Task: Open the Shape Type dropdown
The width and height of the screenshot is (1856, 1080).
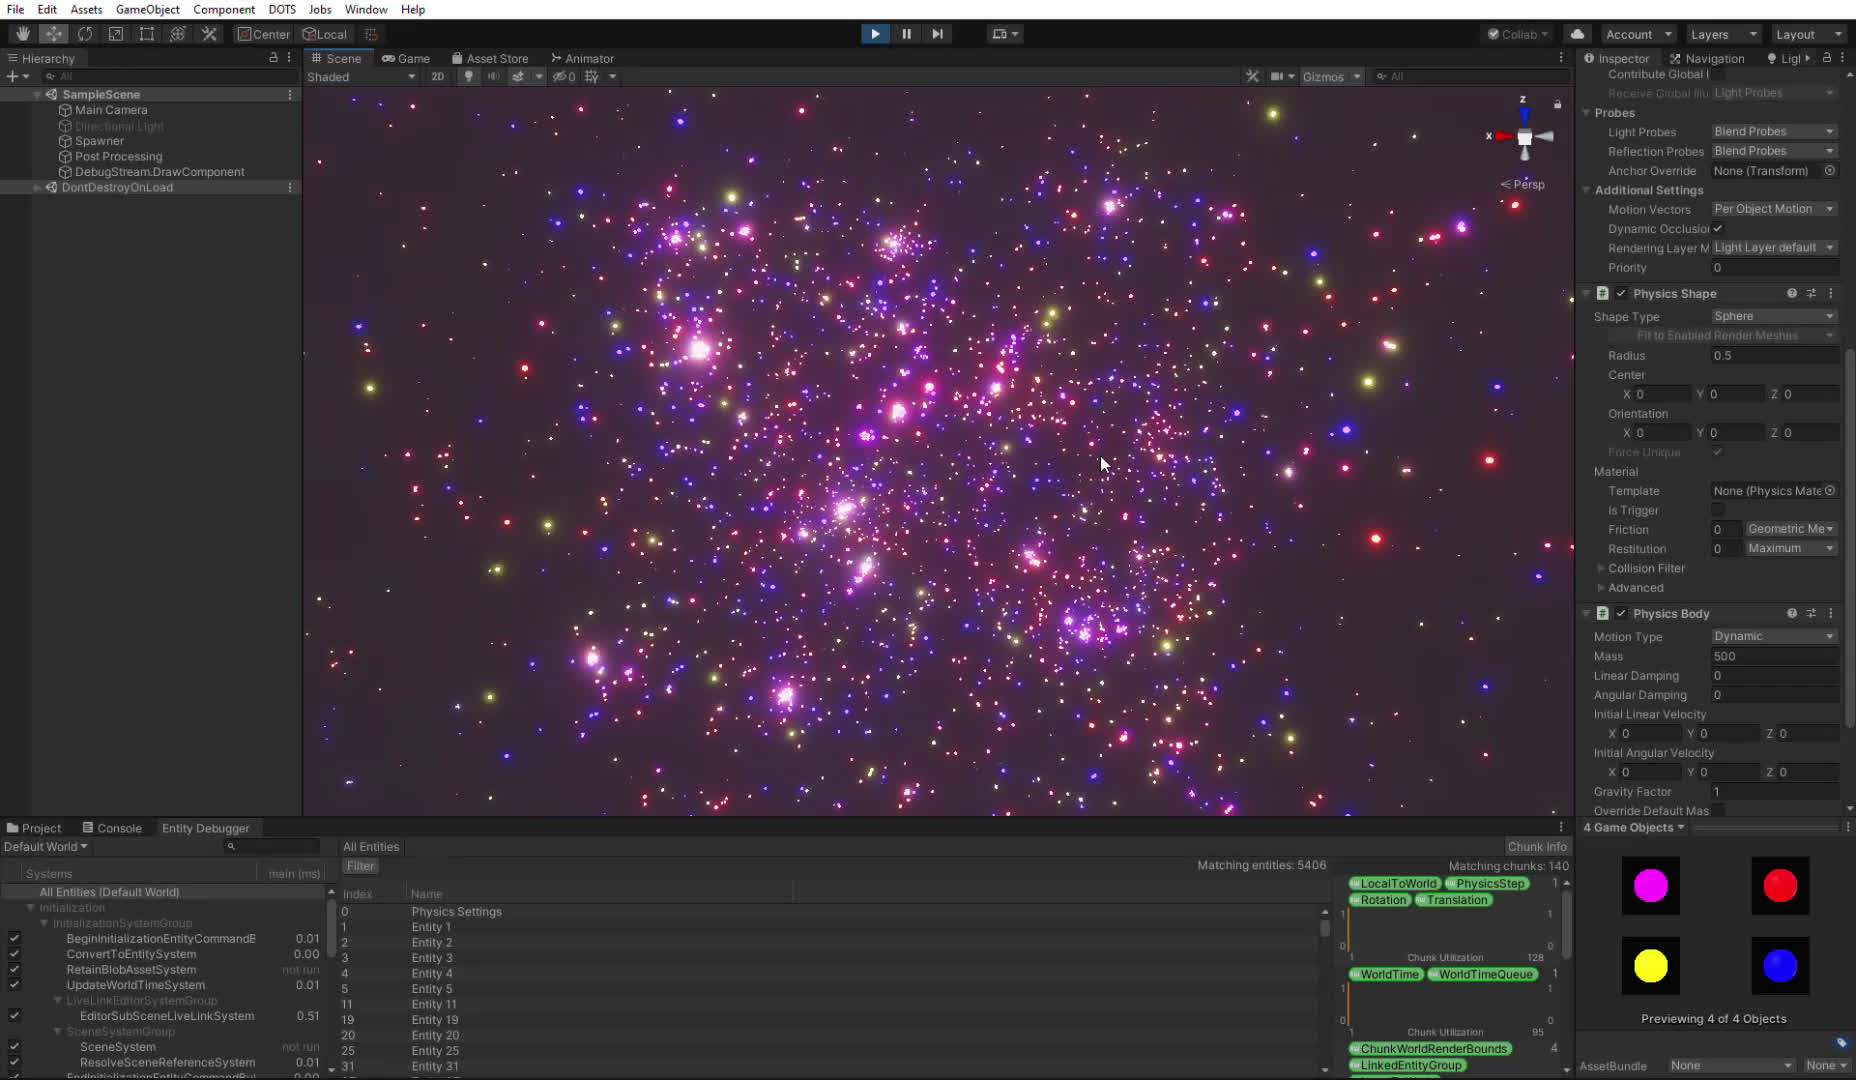Action: (x=1773, y=316)
